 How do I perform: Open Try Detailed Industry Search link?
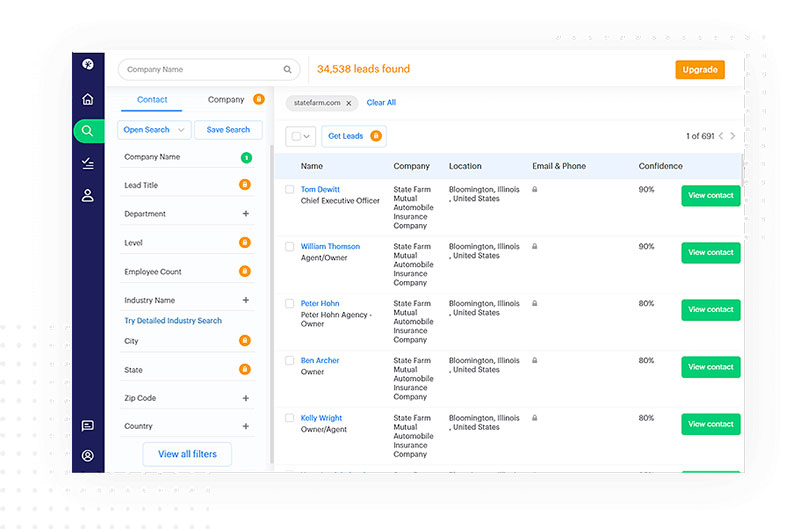(173, 320)
